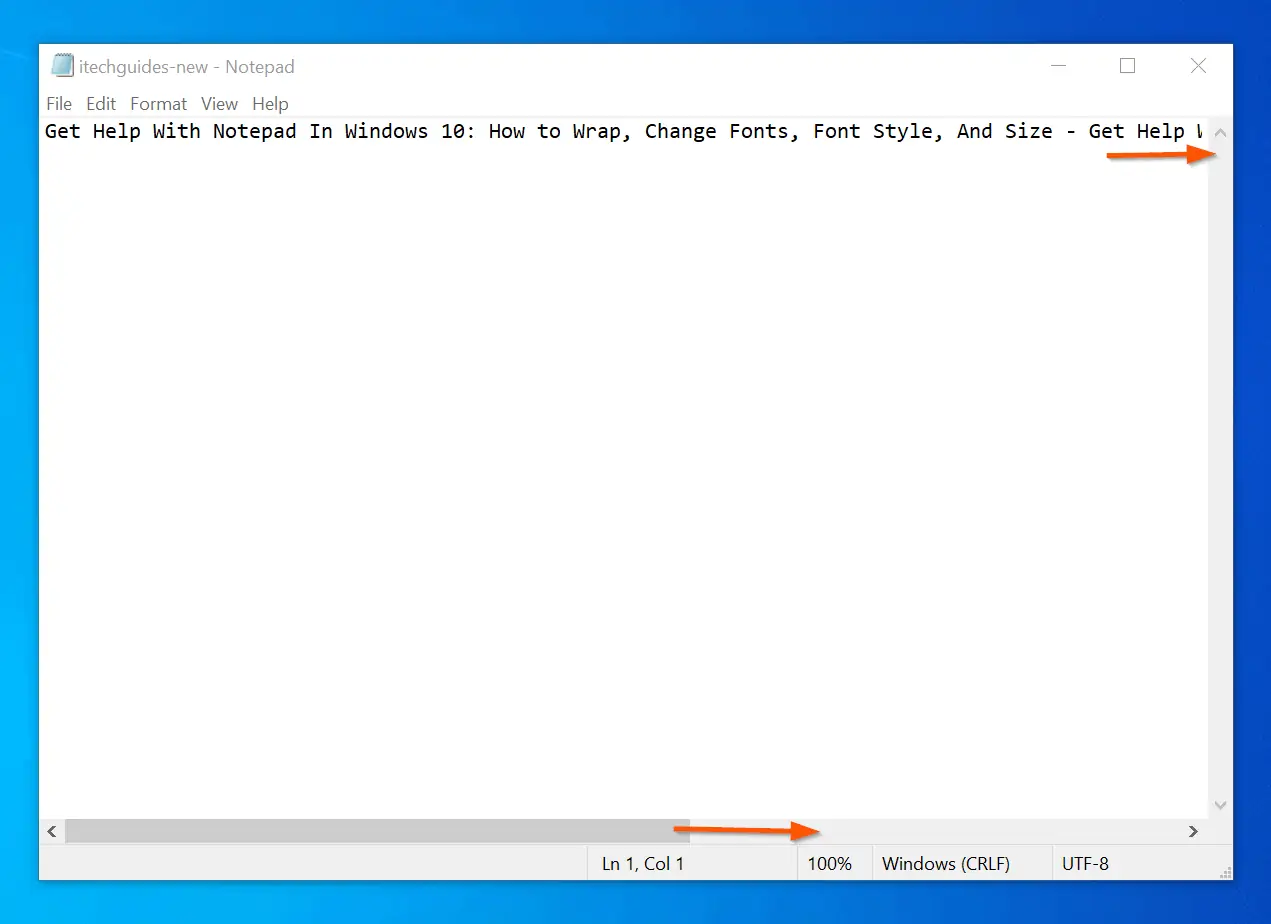Screen dimensions: 1271x924
Task: Open the Edit menu
Action: [101, 104]
